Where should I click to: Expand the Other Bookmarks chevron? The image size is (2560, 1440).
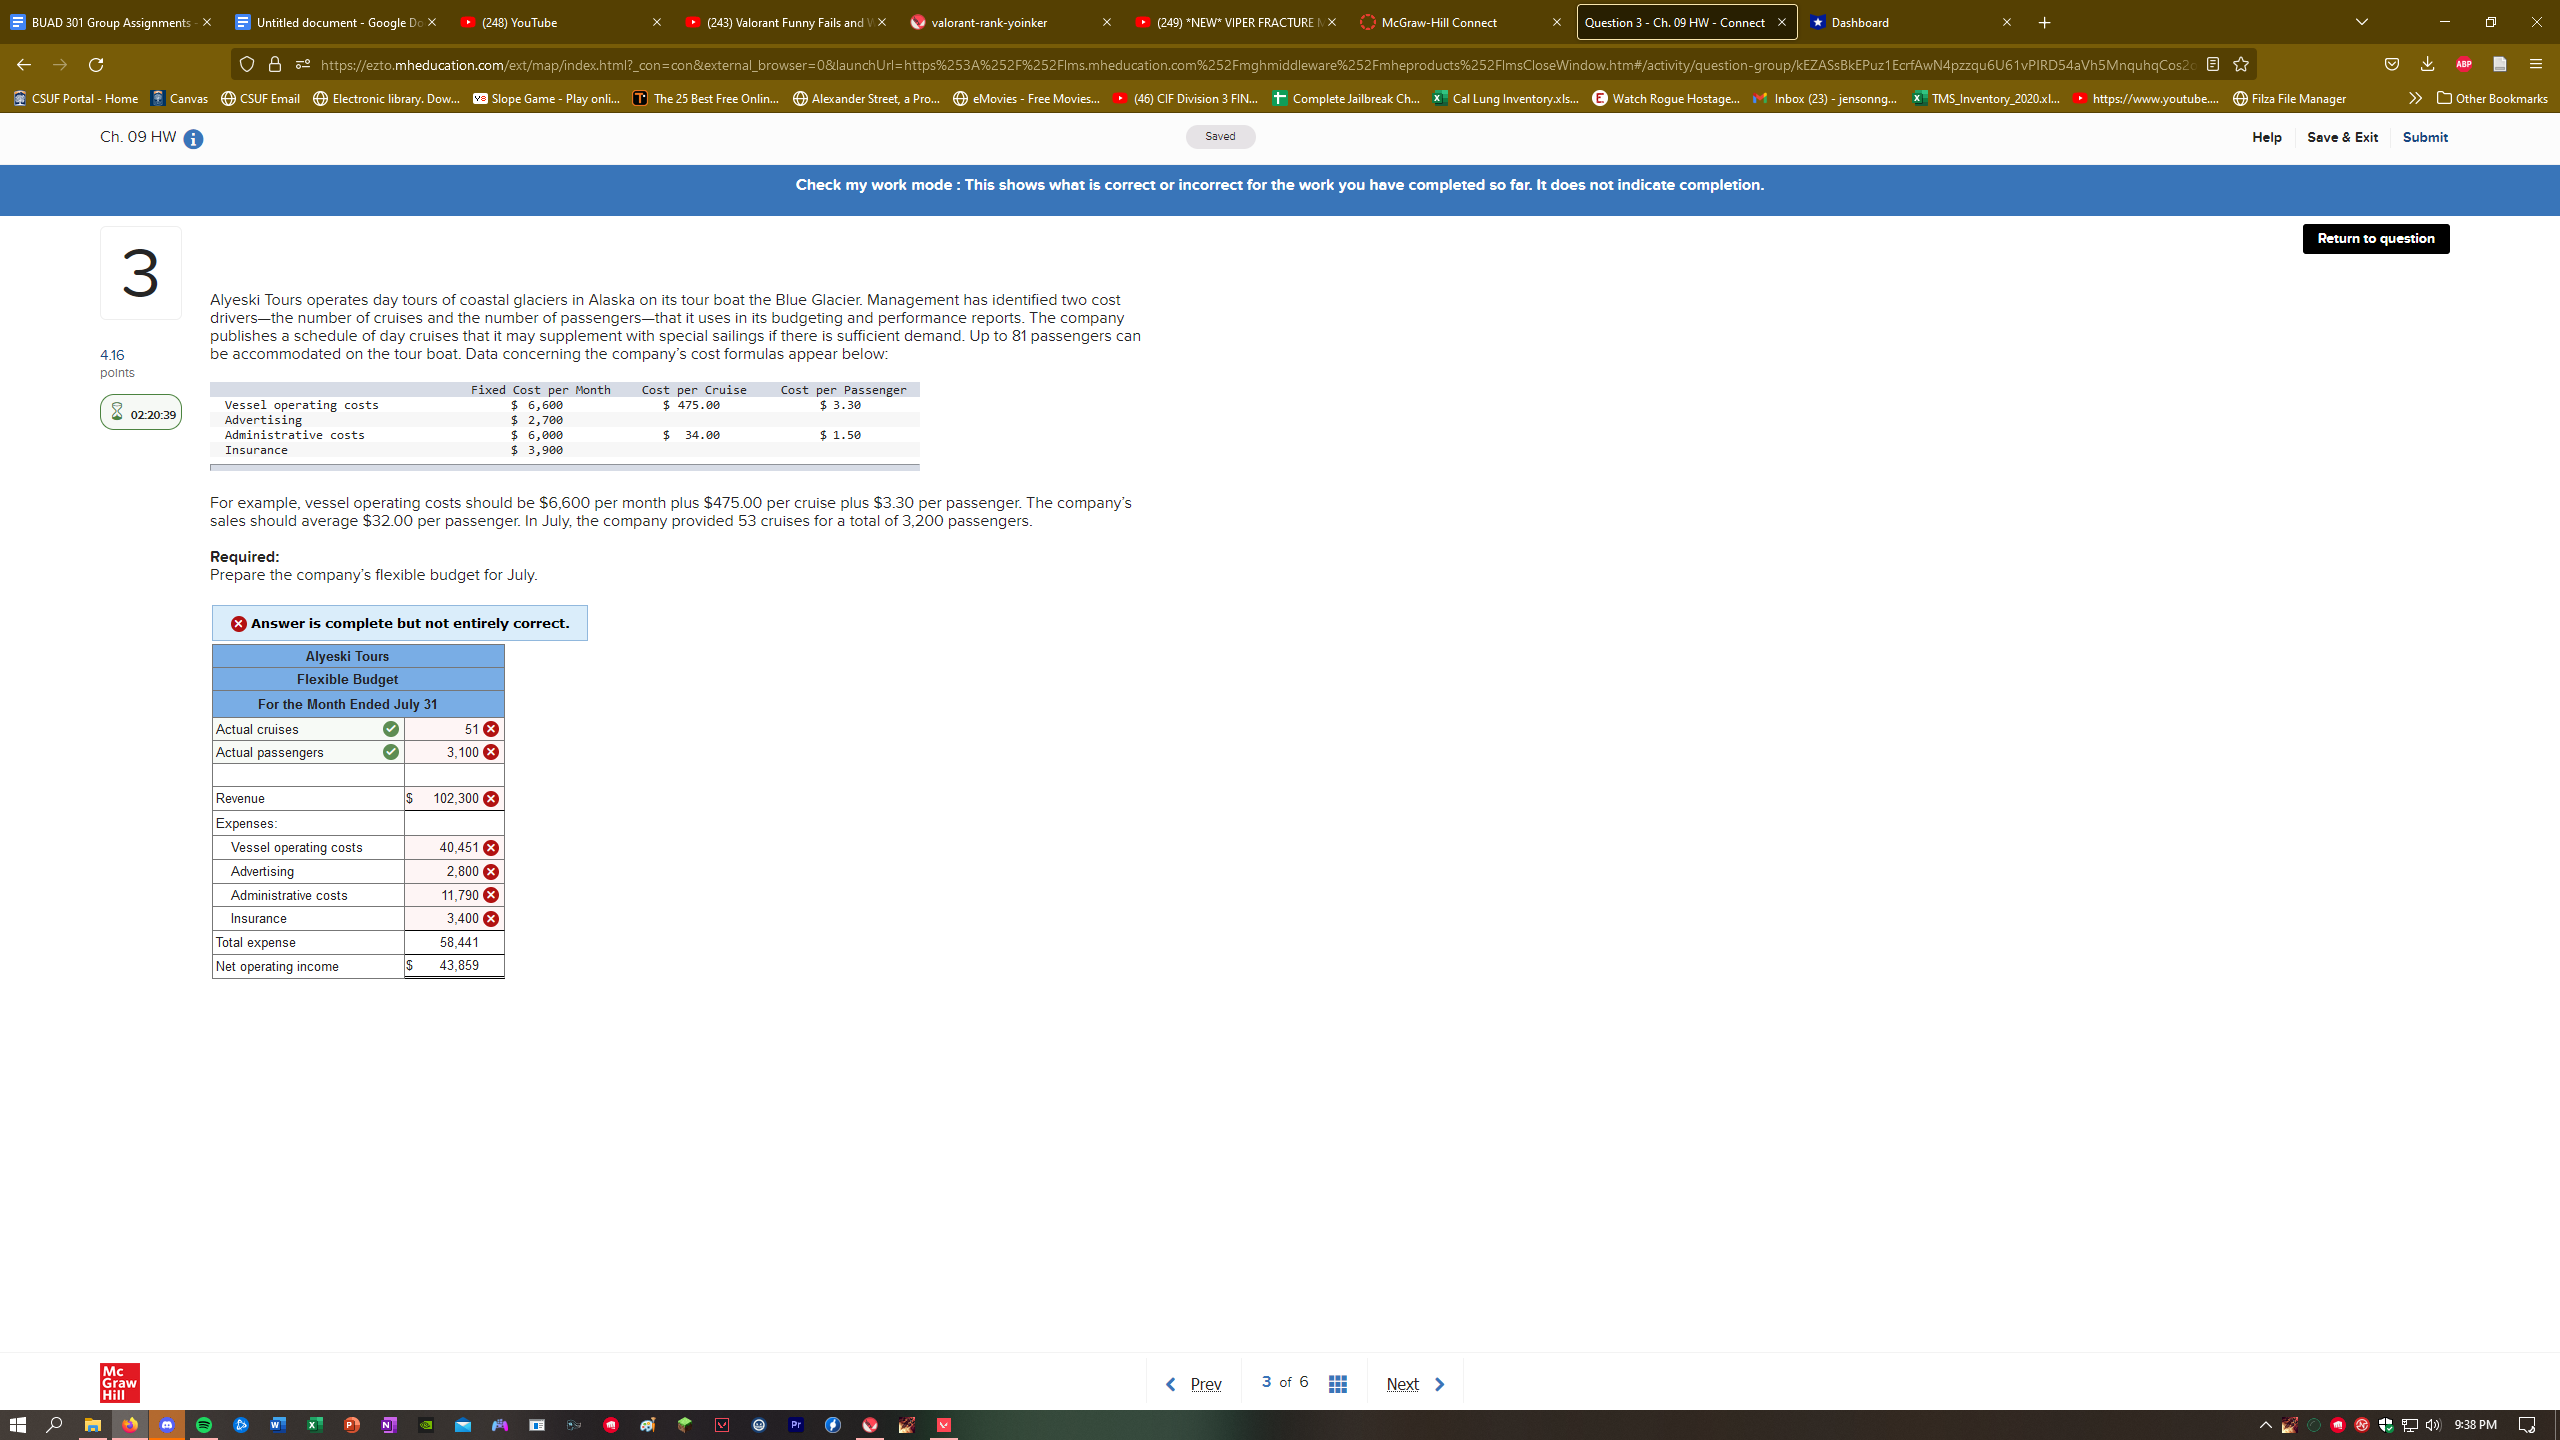point(2415,98)
